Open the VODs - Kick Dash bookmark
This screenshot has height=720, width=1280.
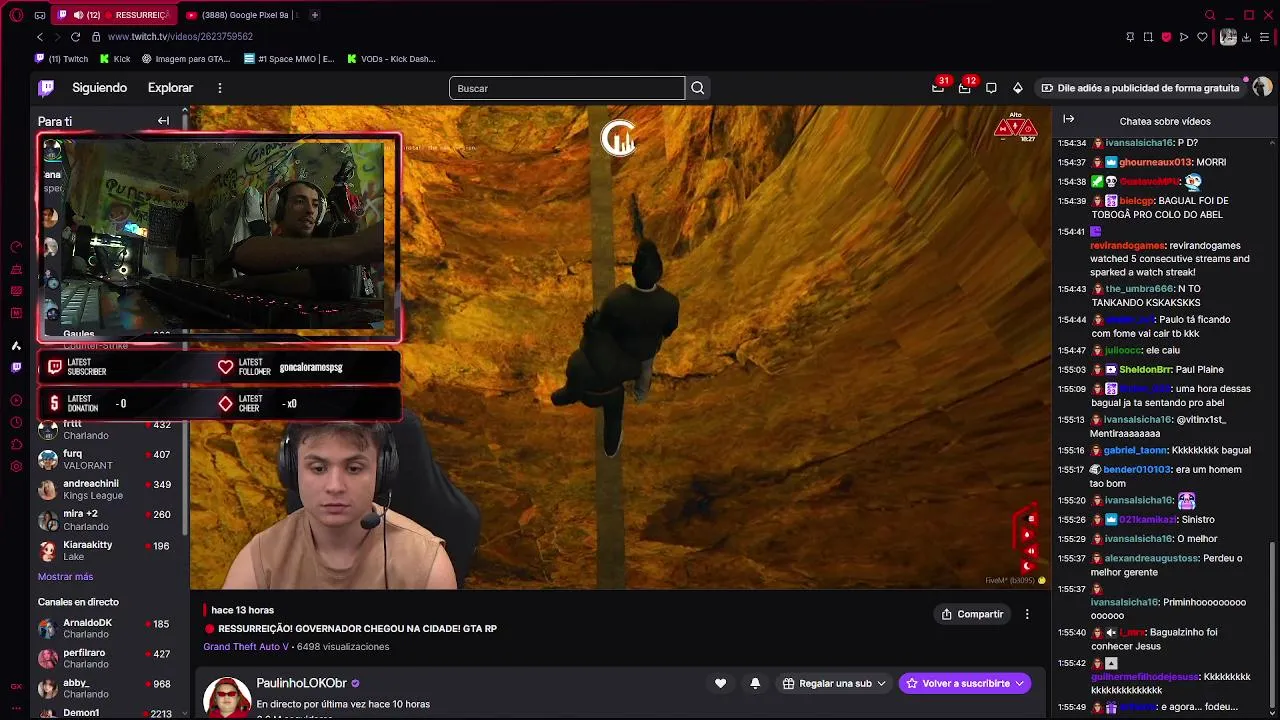tap(392, 59)
